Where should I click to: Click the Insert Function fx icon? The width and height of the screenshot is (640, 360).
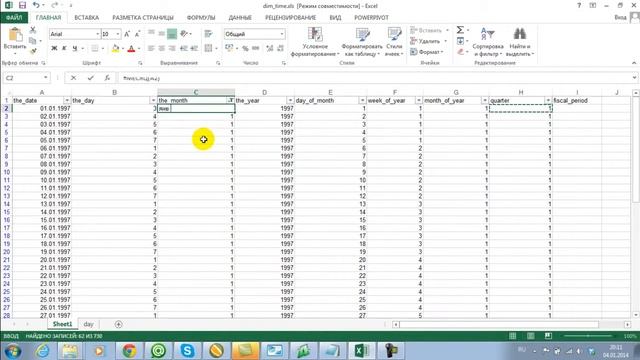click(107, 78)
